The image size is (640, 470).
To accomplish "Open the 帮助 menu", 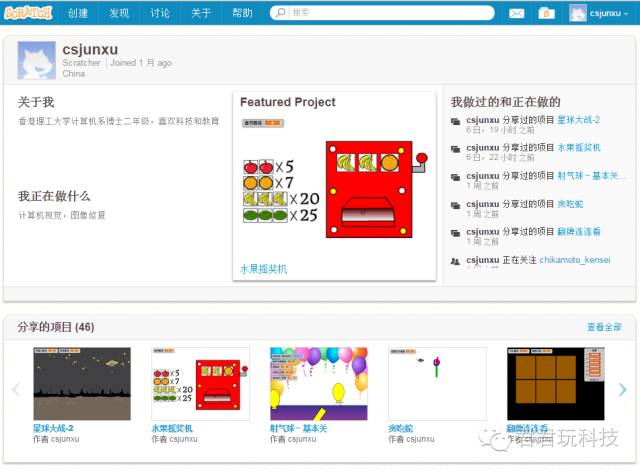I will point(242,13).
